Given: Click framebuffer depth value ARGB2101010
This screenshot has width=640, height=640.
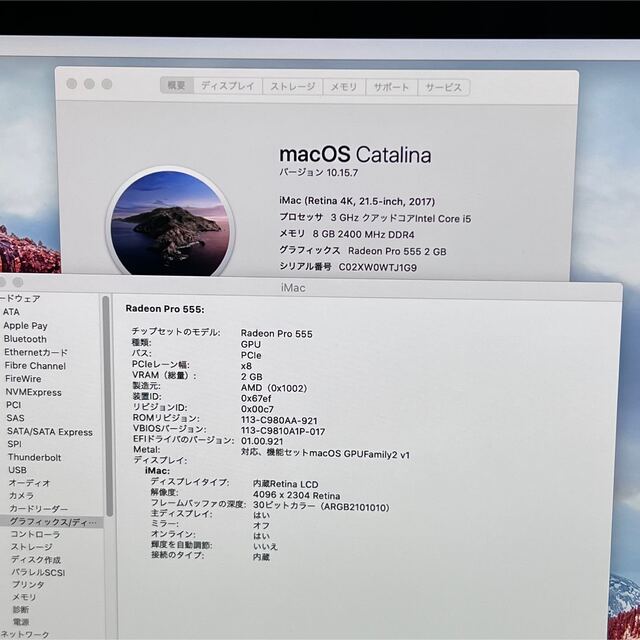Looking at the screenshot, I should 321,507.
